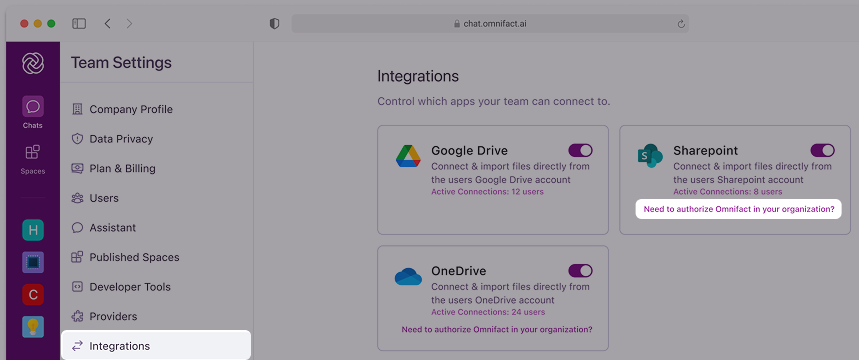Click OneDrive's authorize Omnifact link
The width and height of the screenshot is (859, 360).
[x=497, y=329]
